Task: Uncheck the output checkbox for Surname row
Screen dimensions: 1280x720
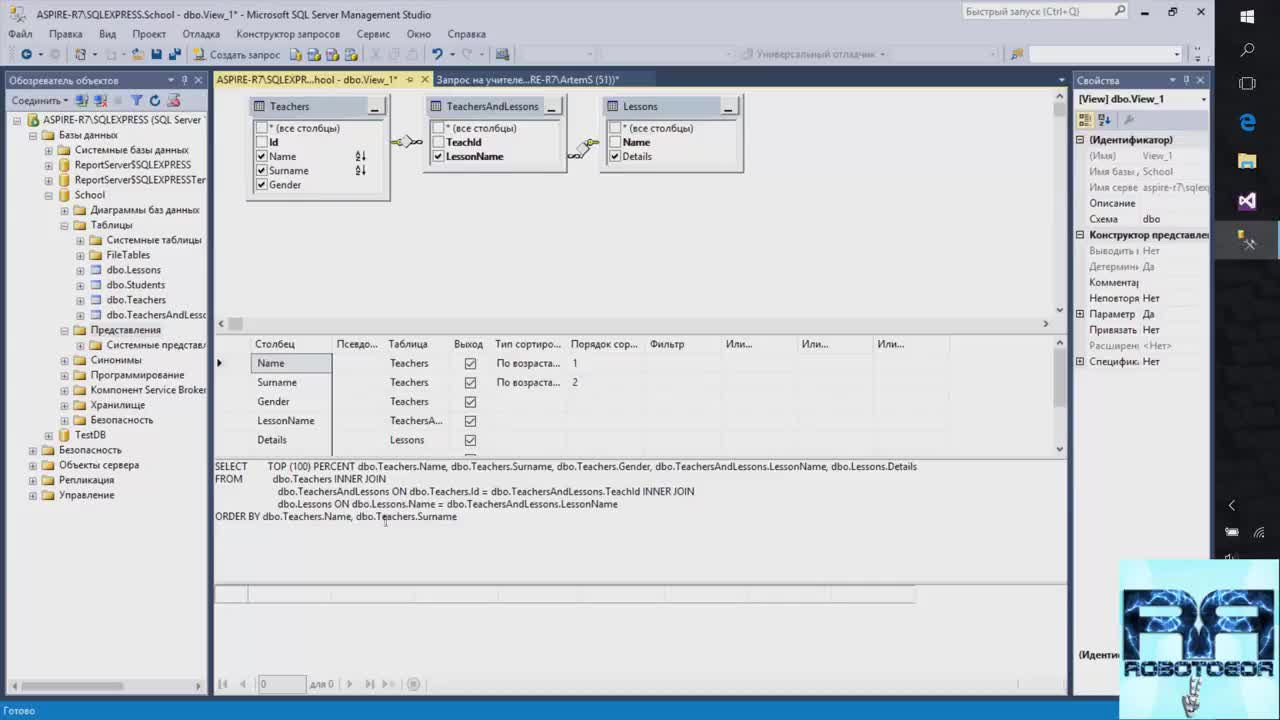Action: tap(470, 383)
